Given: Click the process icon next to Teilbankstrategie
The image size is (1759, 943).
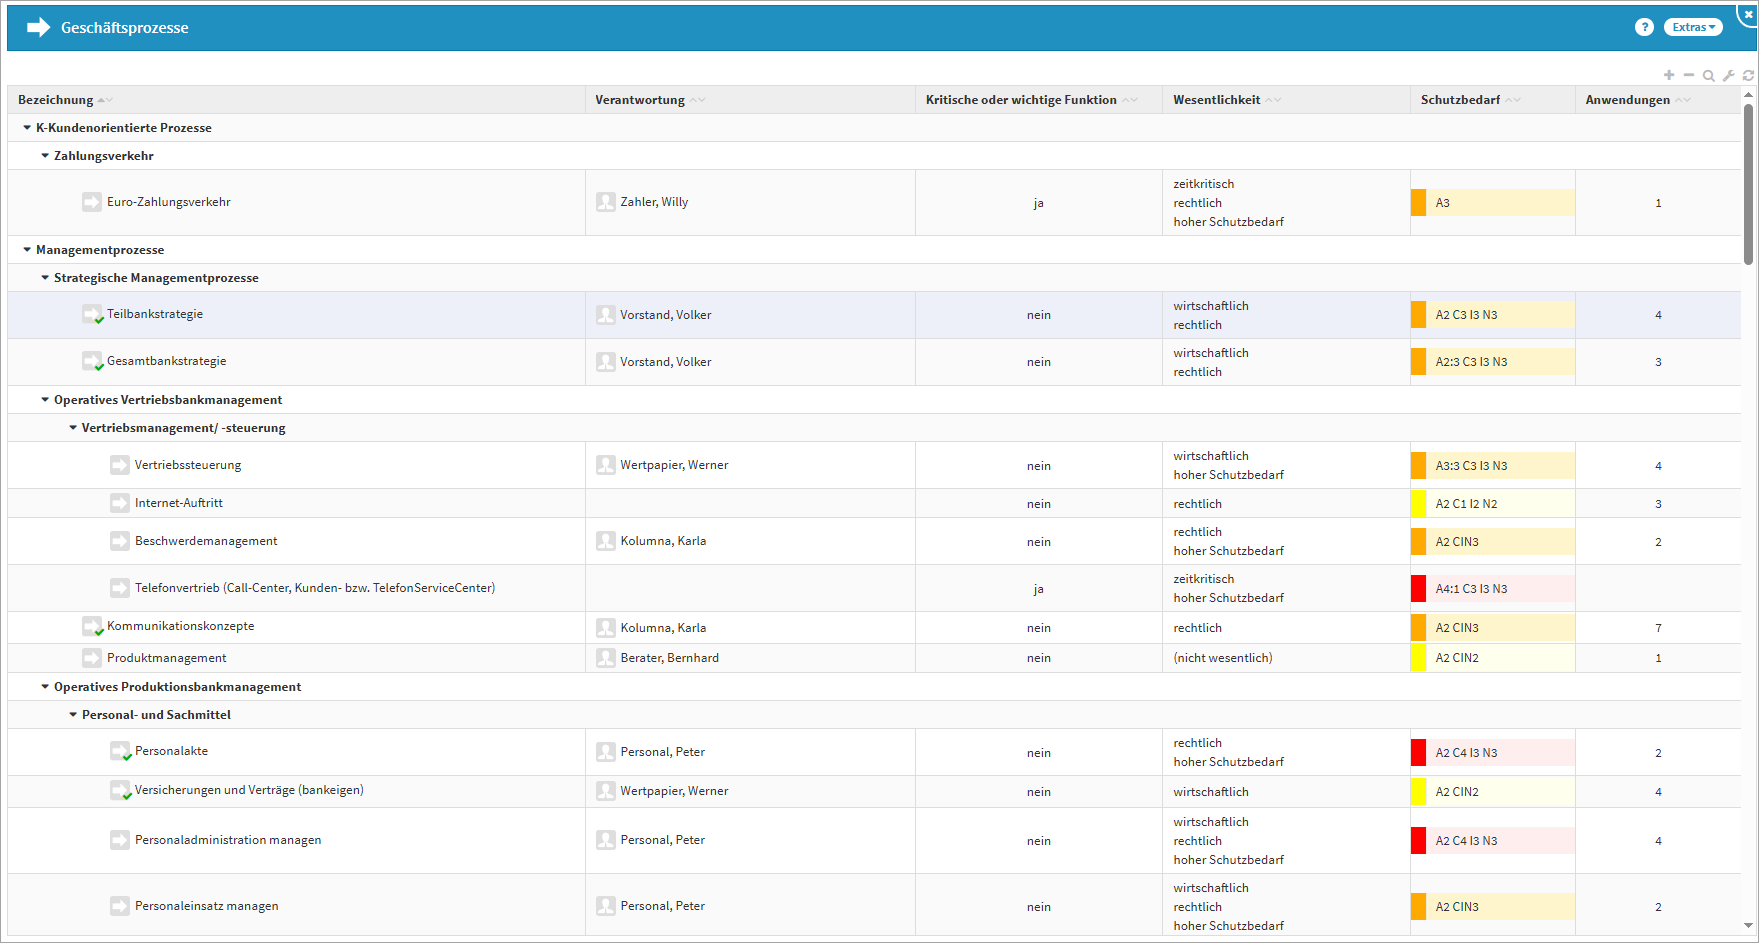Looking at the screenshot, I should coord(92,314).
